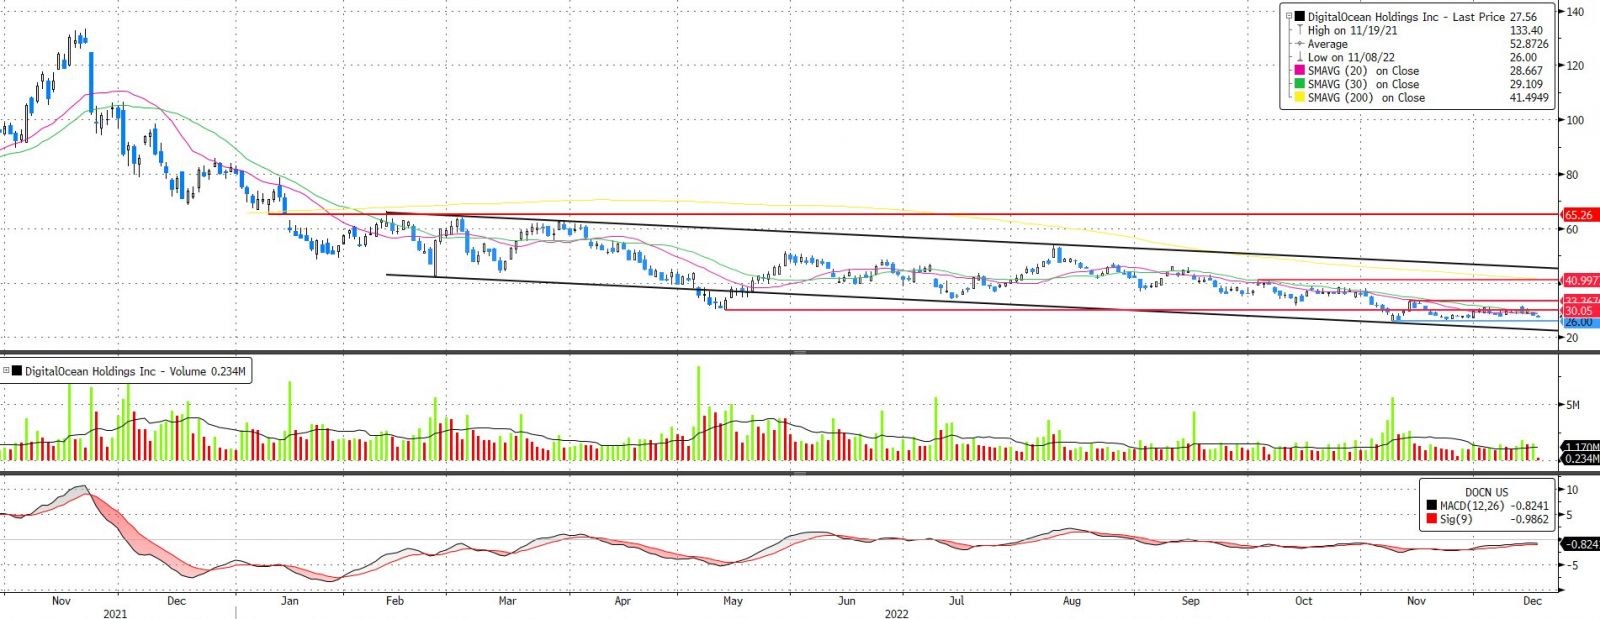Click the blue 26.00 low price tag
1600x619 pixels.
click(1579, 322)
